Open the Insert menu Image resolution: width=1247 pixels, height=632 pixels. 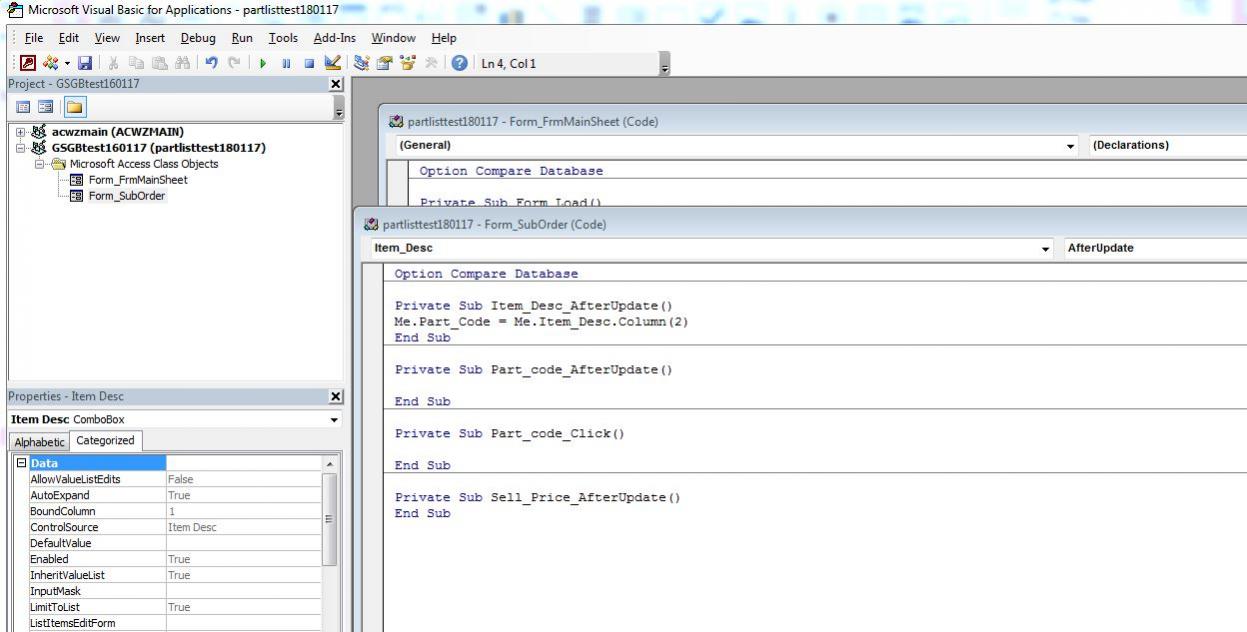pos(150,38)
